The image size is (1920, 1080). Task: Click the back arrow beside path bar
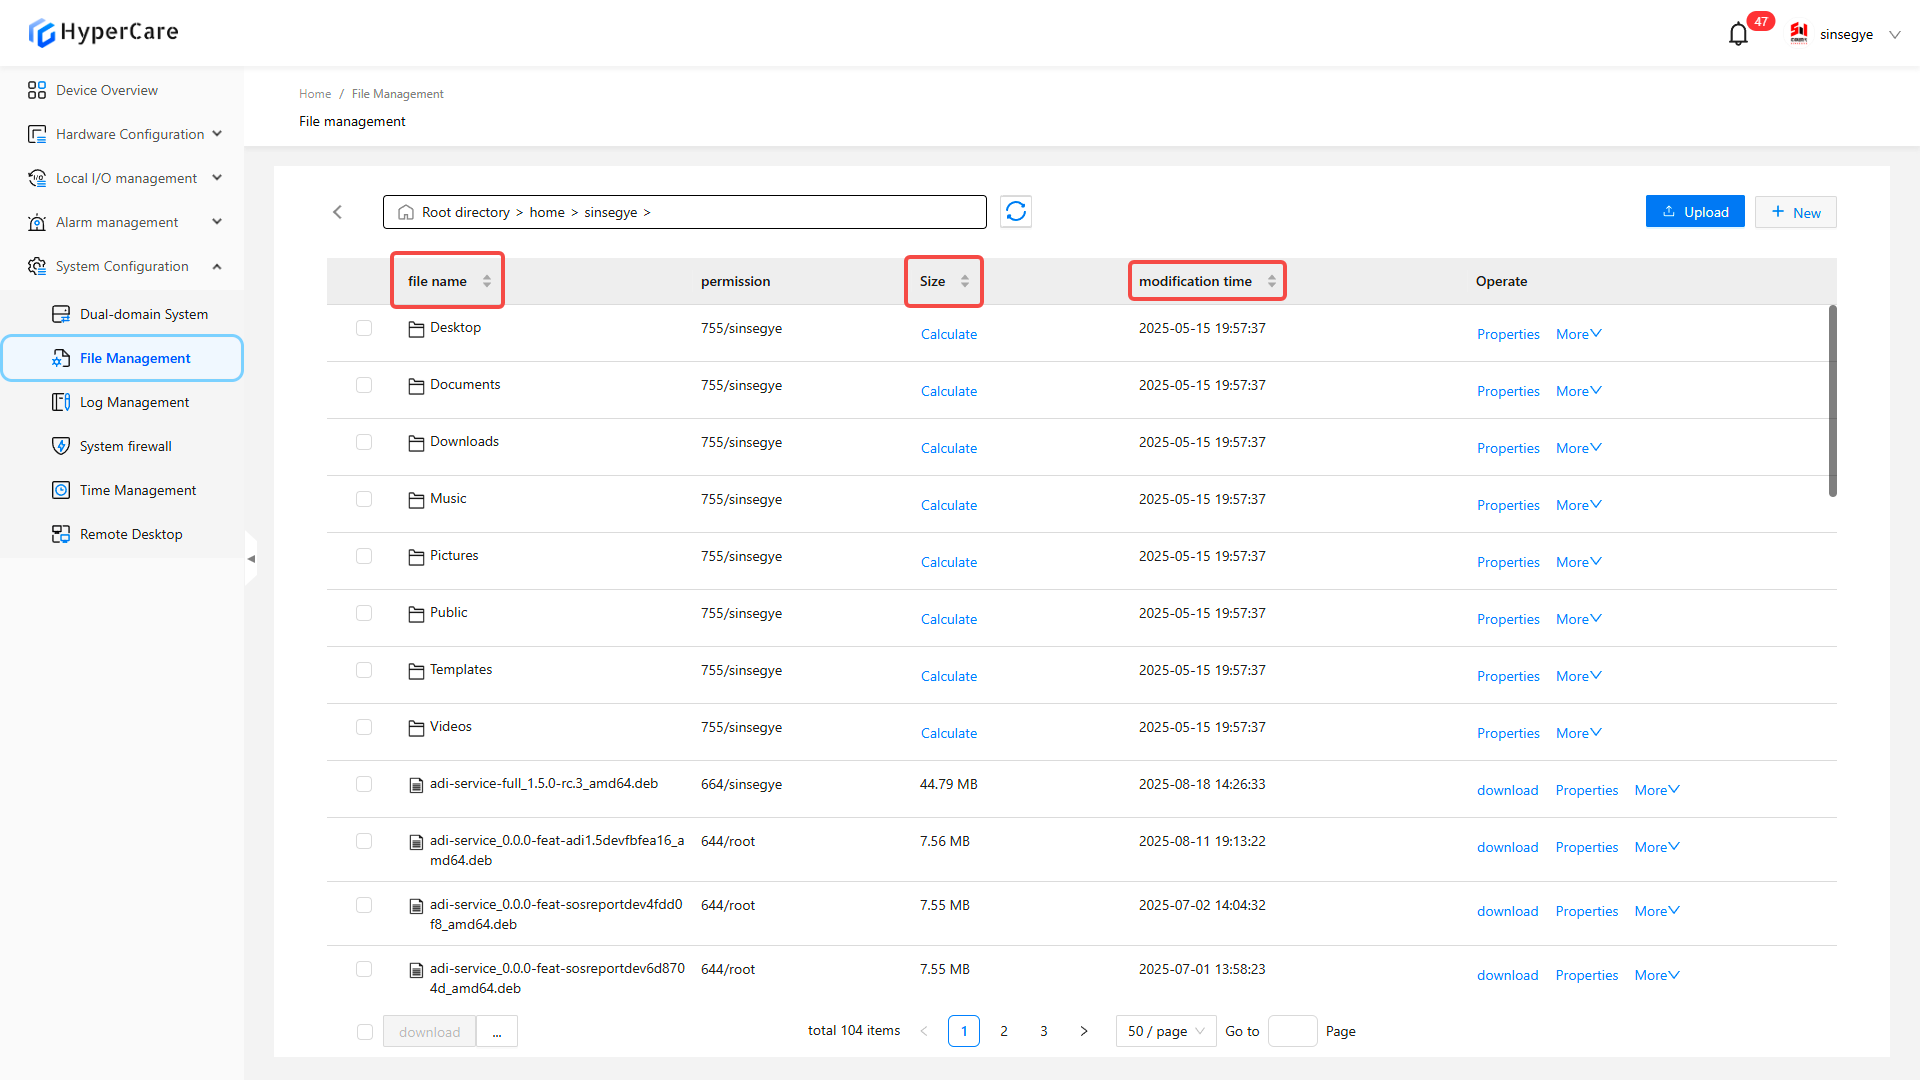tap(338, 212)
